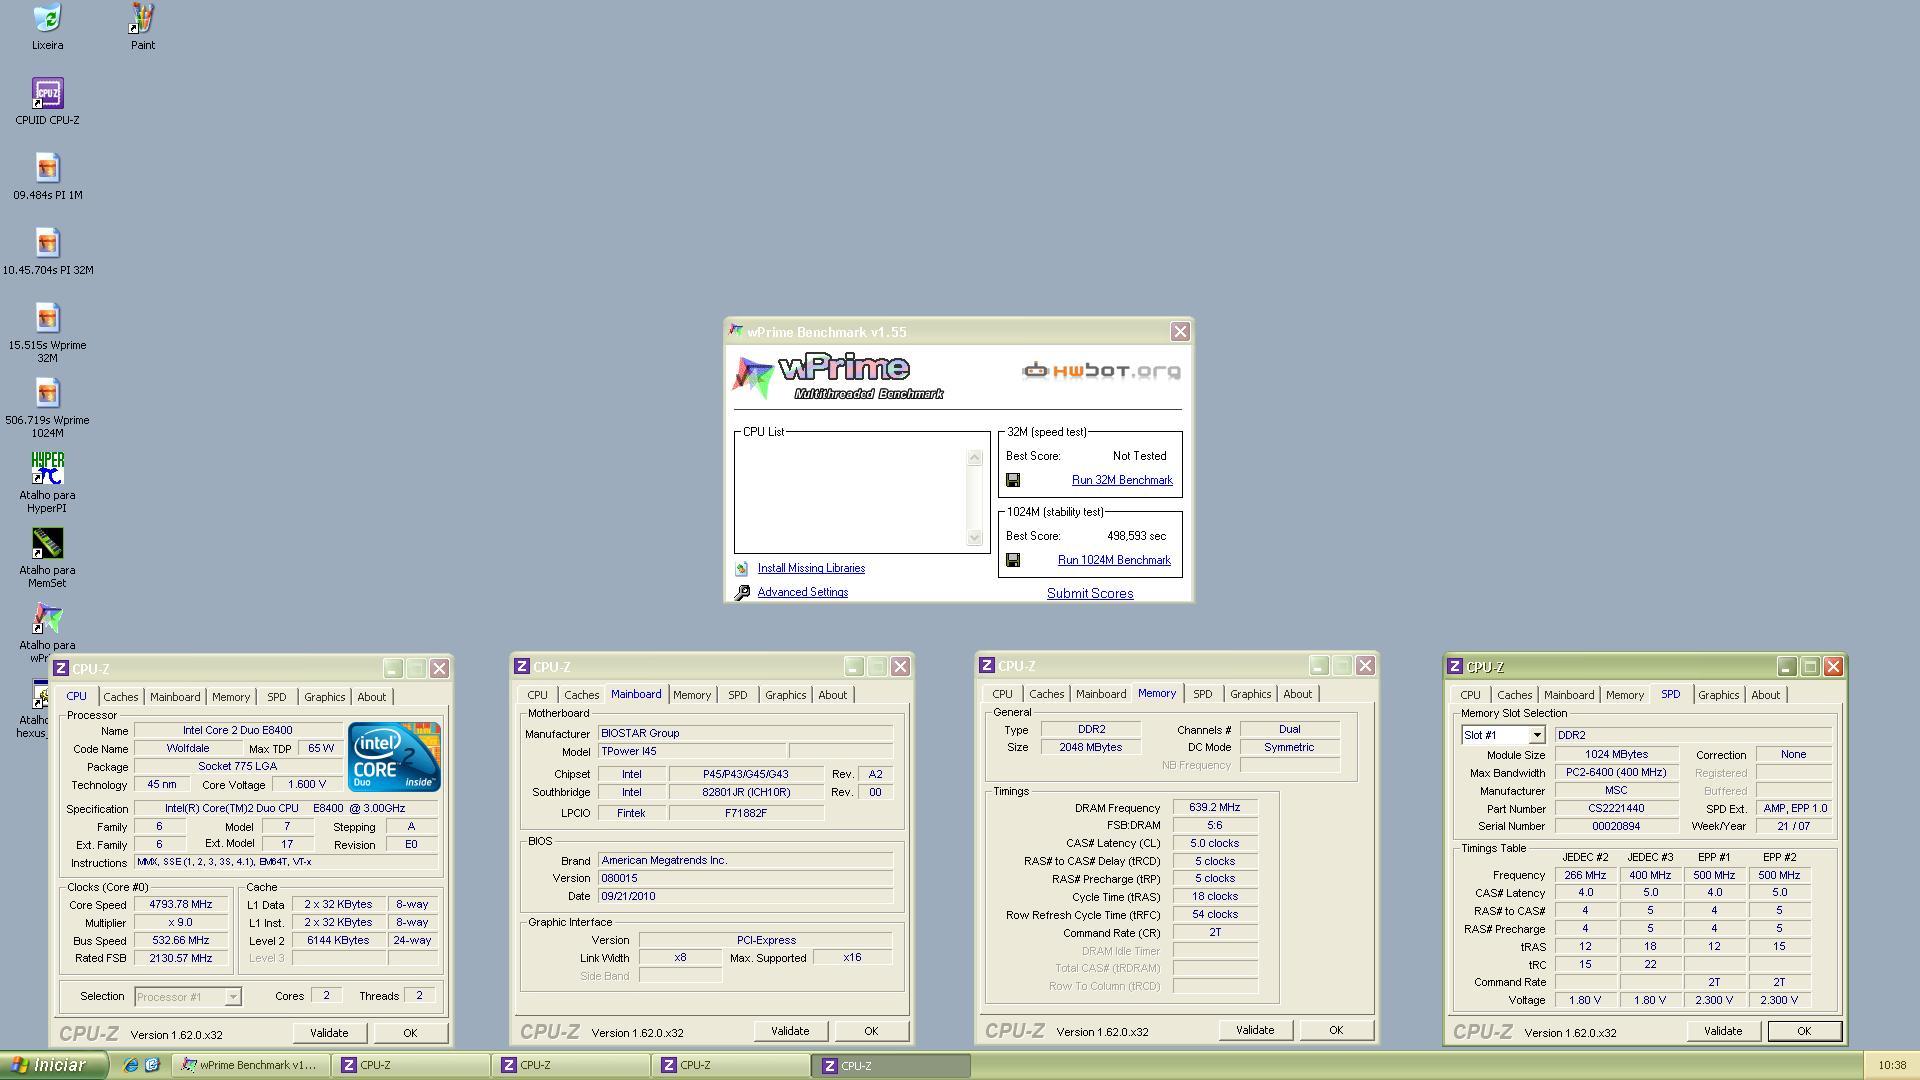Open the Paint desktop shortcut
The image size is (1920, 1080).
143,18
